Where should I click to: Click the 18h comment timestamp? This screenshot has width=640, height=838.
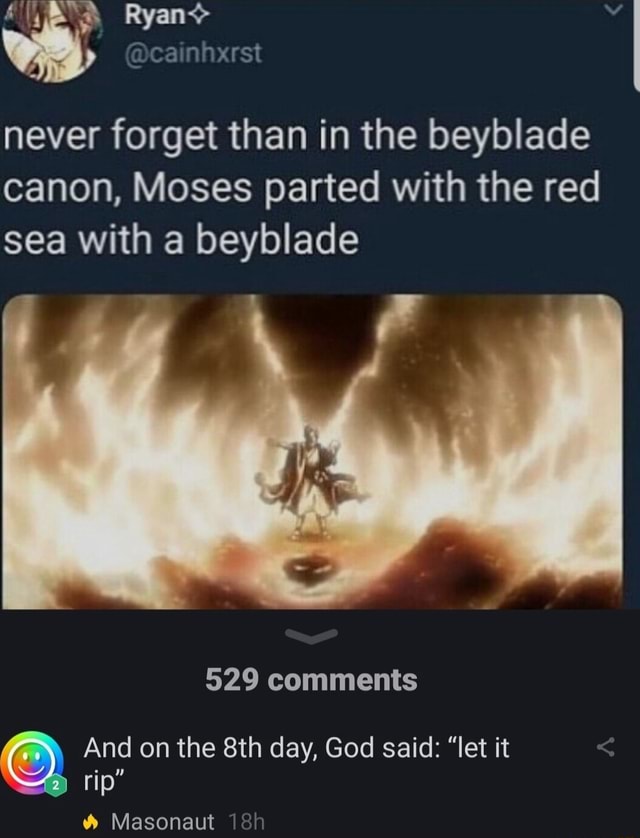[246, 822]
